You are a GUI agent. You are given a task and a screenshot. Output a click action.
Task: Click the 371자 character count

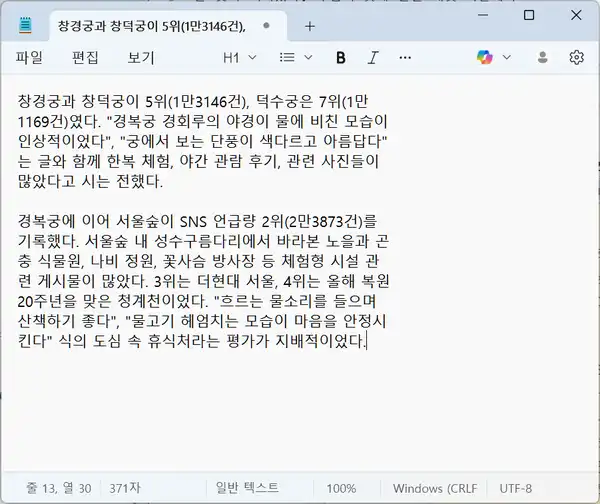(x=125, y=488)
